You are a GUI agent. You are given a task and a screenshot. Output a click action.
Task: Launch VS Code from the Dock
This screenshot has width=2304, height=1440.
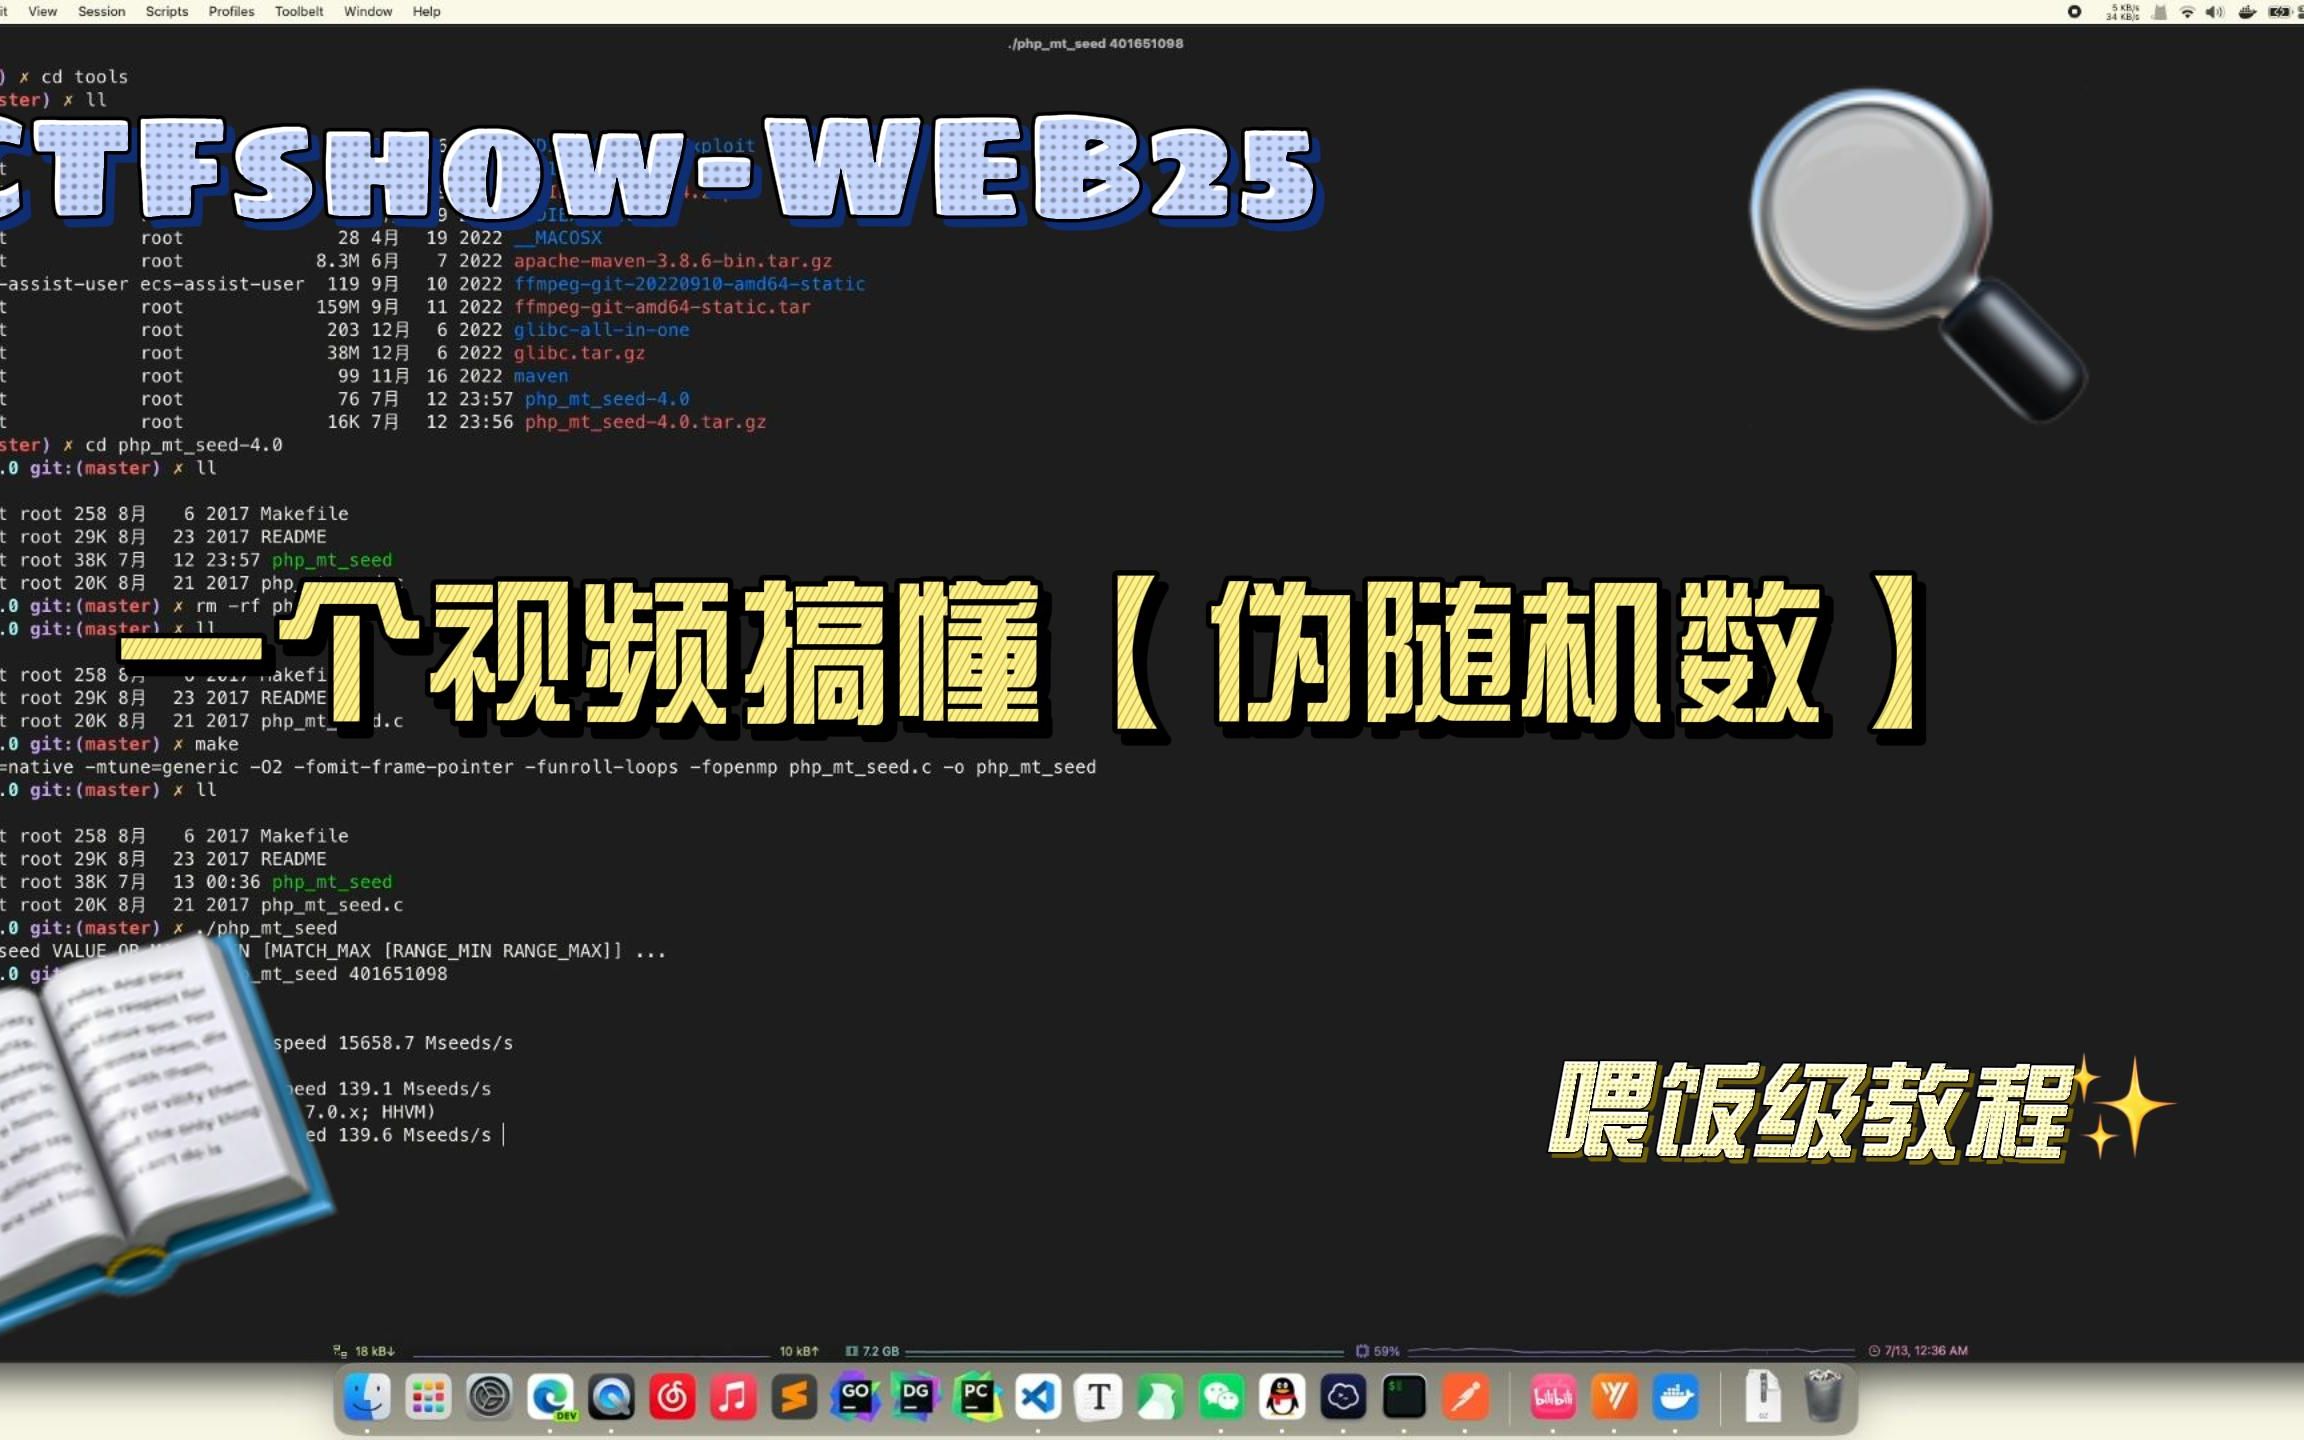coord(1037,1396)
